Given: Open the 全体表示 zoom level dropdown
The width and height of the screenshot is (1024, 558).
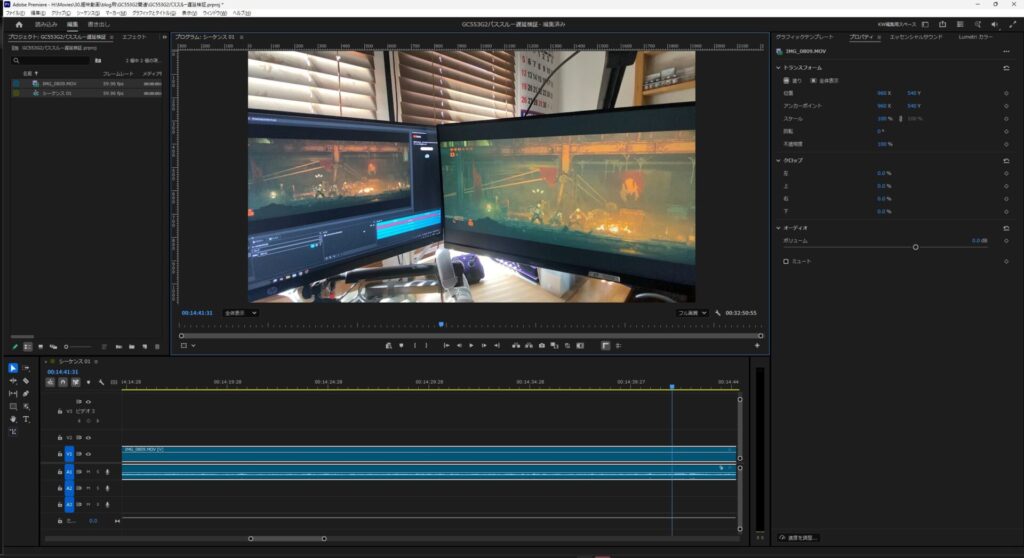Looking at the screenshot, I should coord(240,313).
